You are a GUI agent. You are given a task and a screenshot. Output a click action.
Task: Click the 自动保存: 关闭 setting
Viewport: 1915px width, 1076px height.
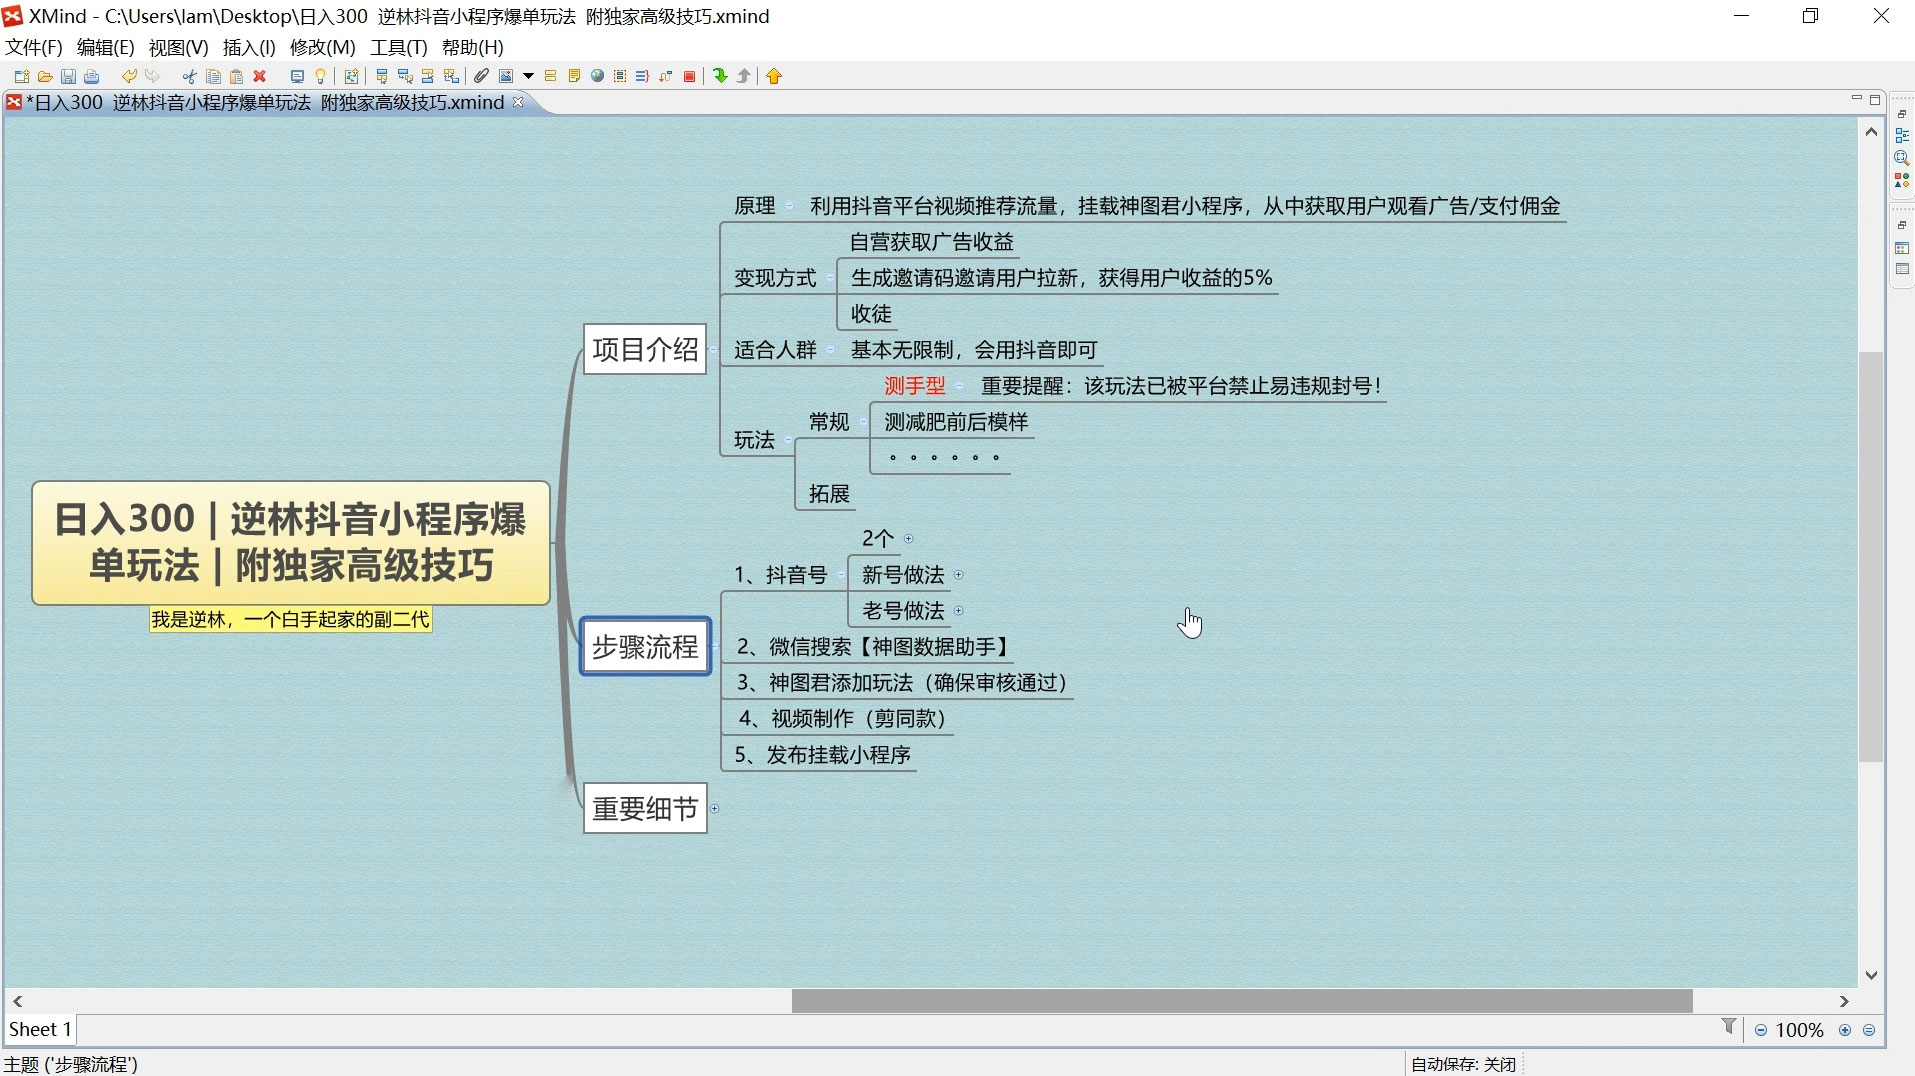[1462, 1064]
